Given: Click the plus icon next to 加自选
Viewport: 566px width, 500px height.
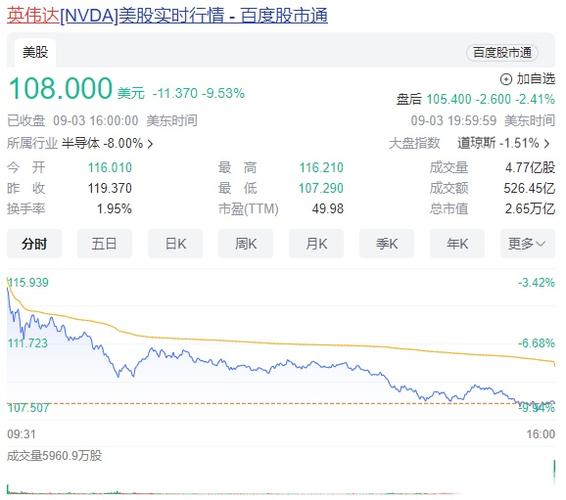Looking at the screenshot, I should tap(506, 79).
